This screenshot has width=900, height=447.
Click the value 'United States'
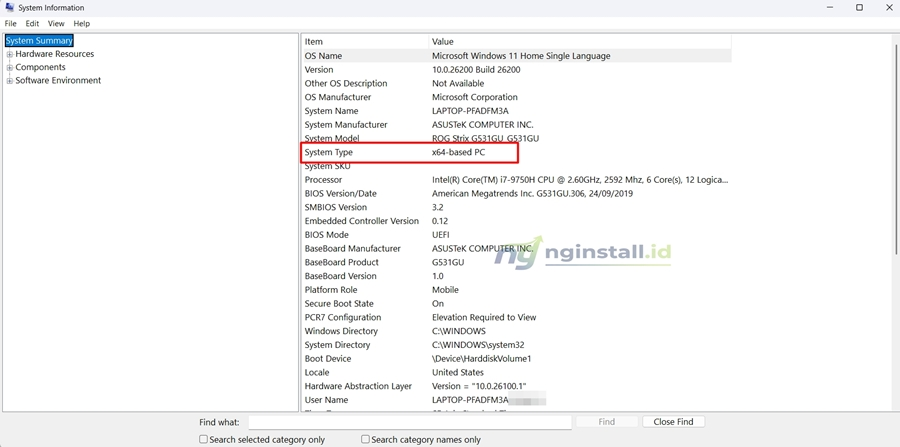[457, 372]
